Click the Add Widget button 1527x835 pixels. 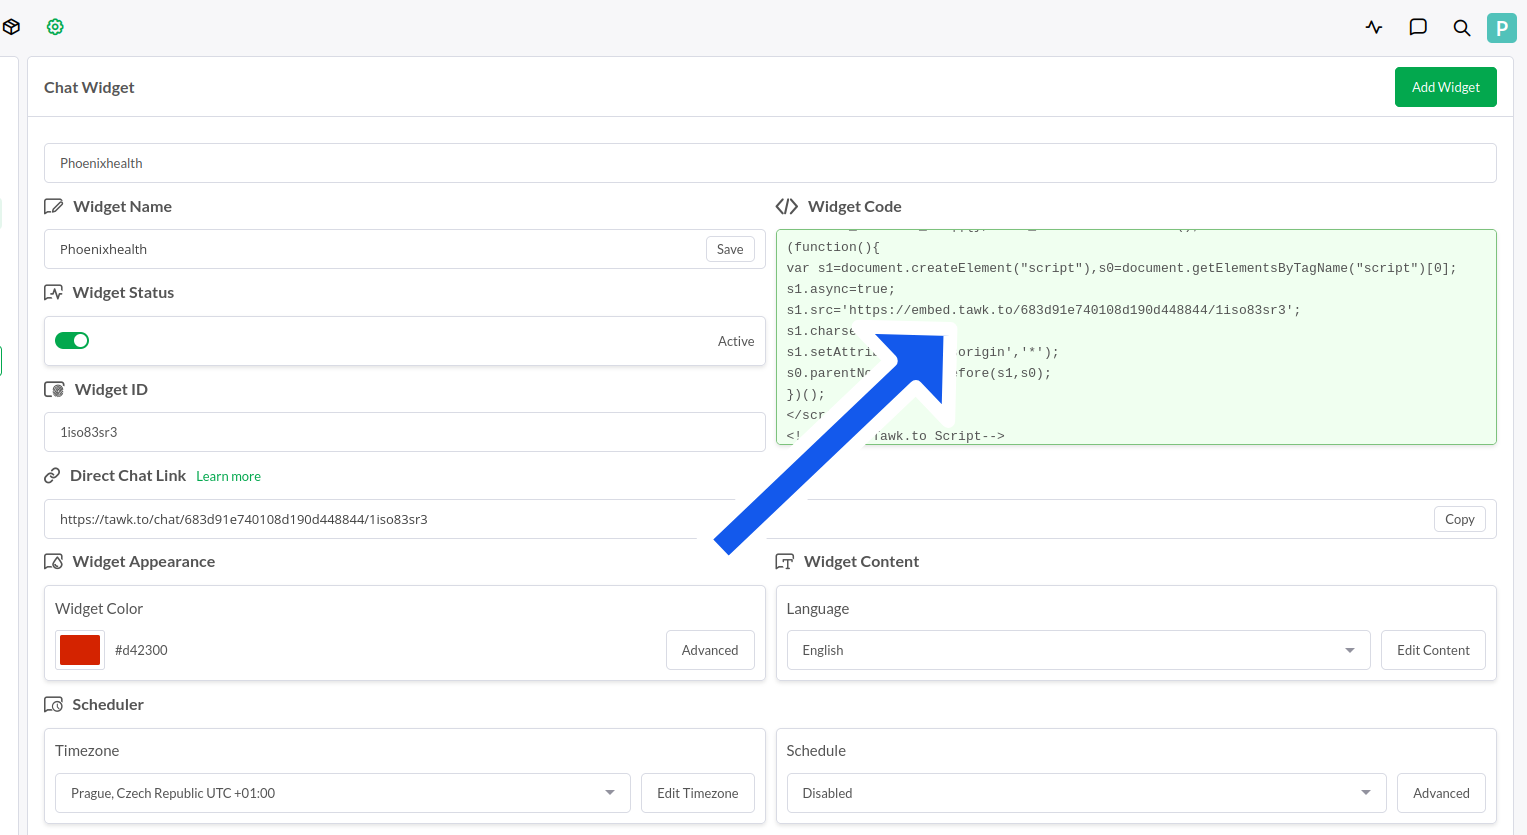(1445, 87)
